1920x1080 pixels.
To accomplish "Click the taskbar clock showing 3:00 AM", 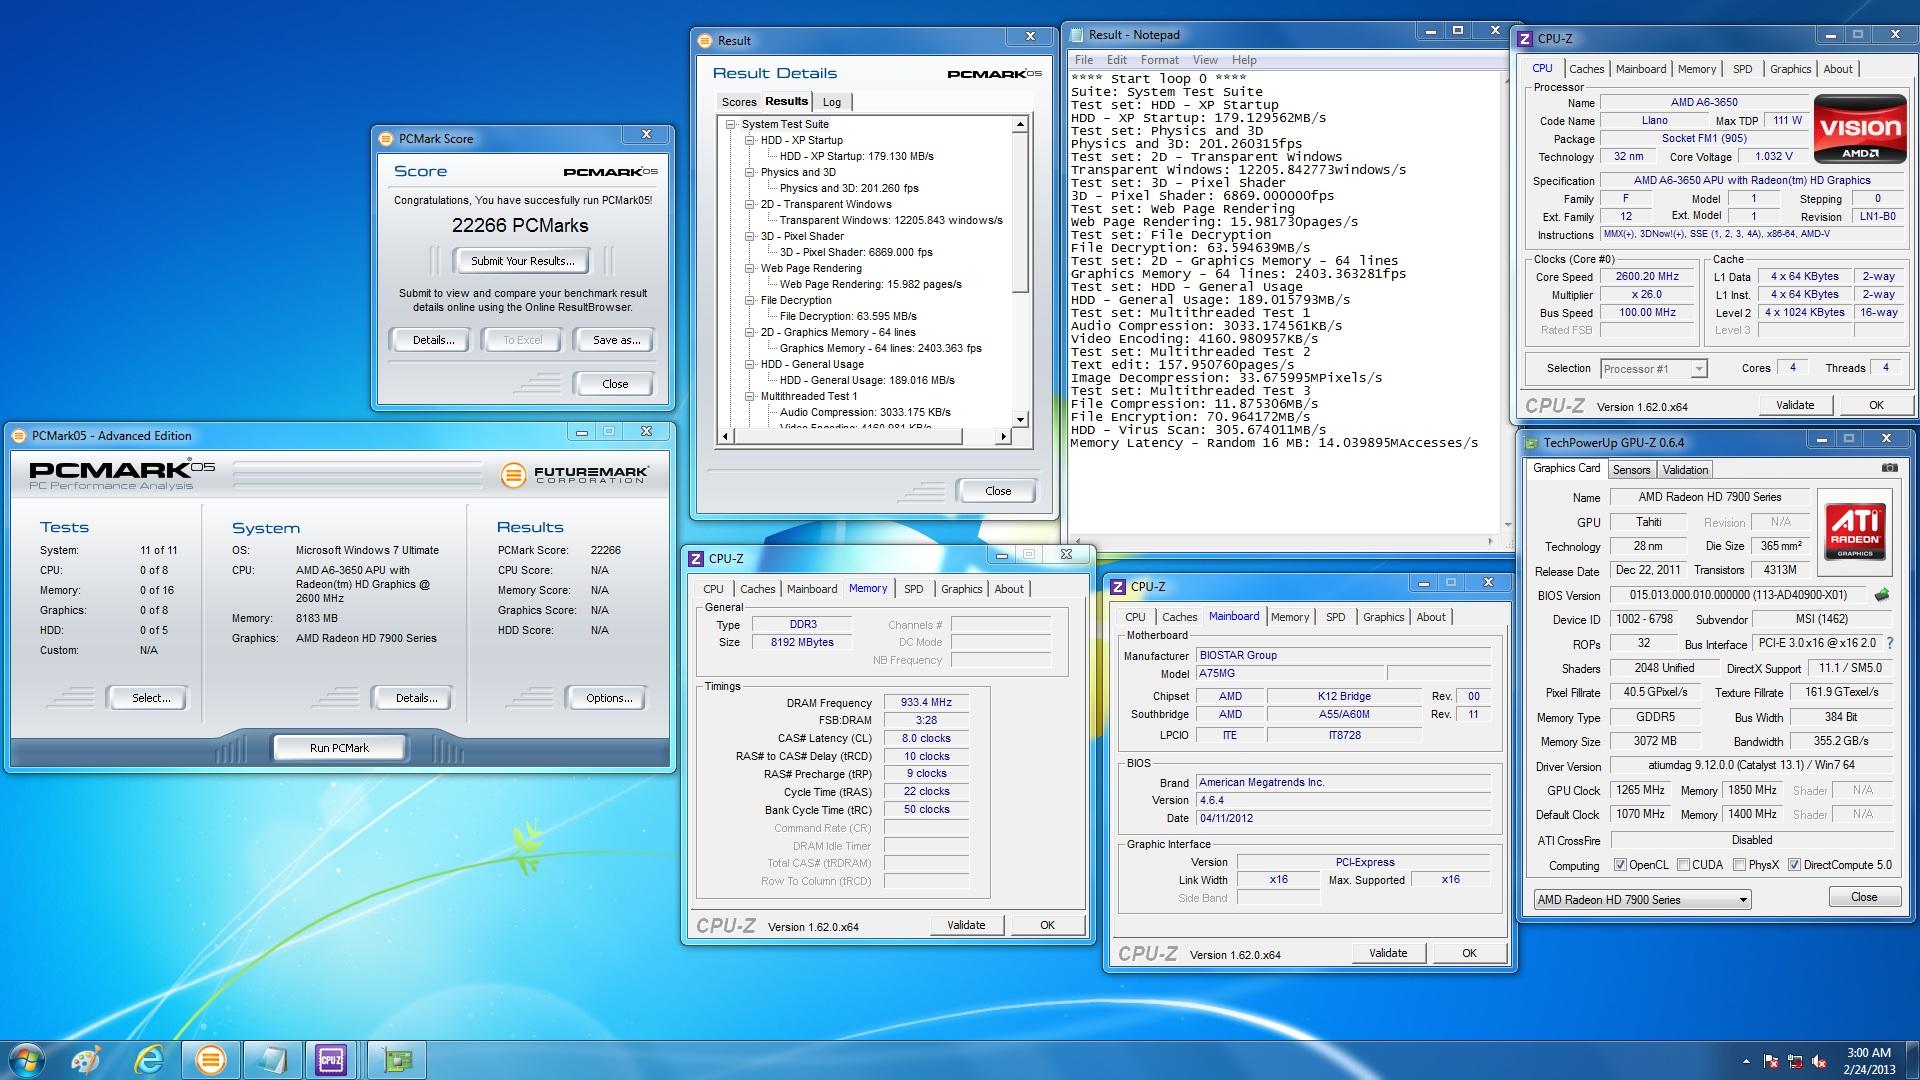I will pyautogui.click(x=1868, y=1061).
